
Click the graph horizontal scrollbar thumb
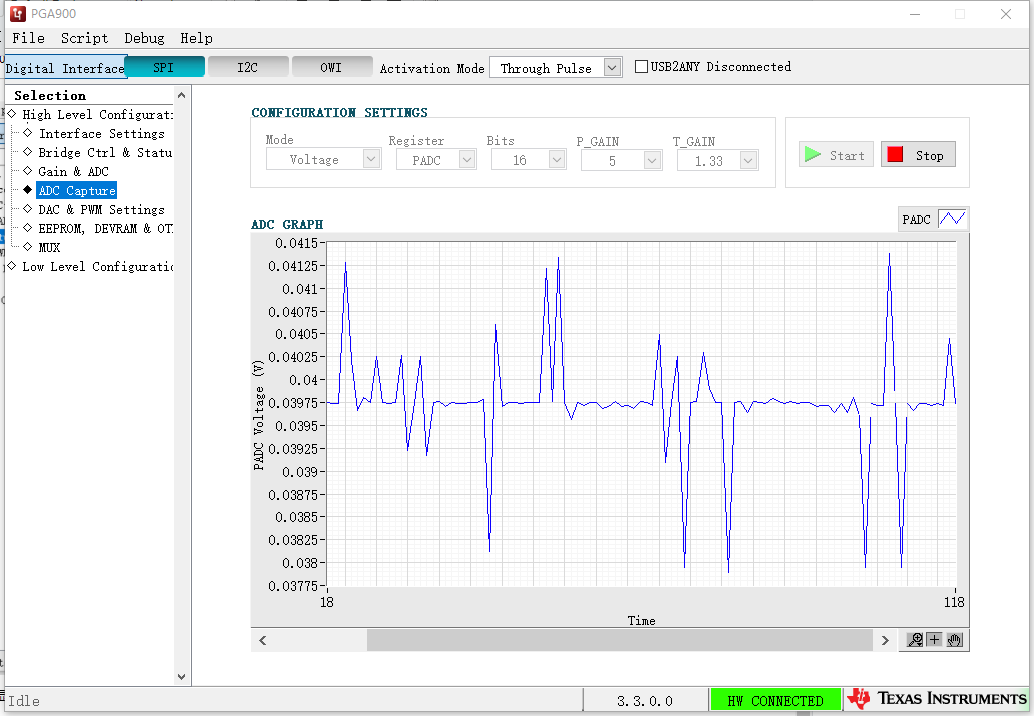620,640
